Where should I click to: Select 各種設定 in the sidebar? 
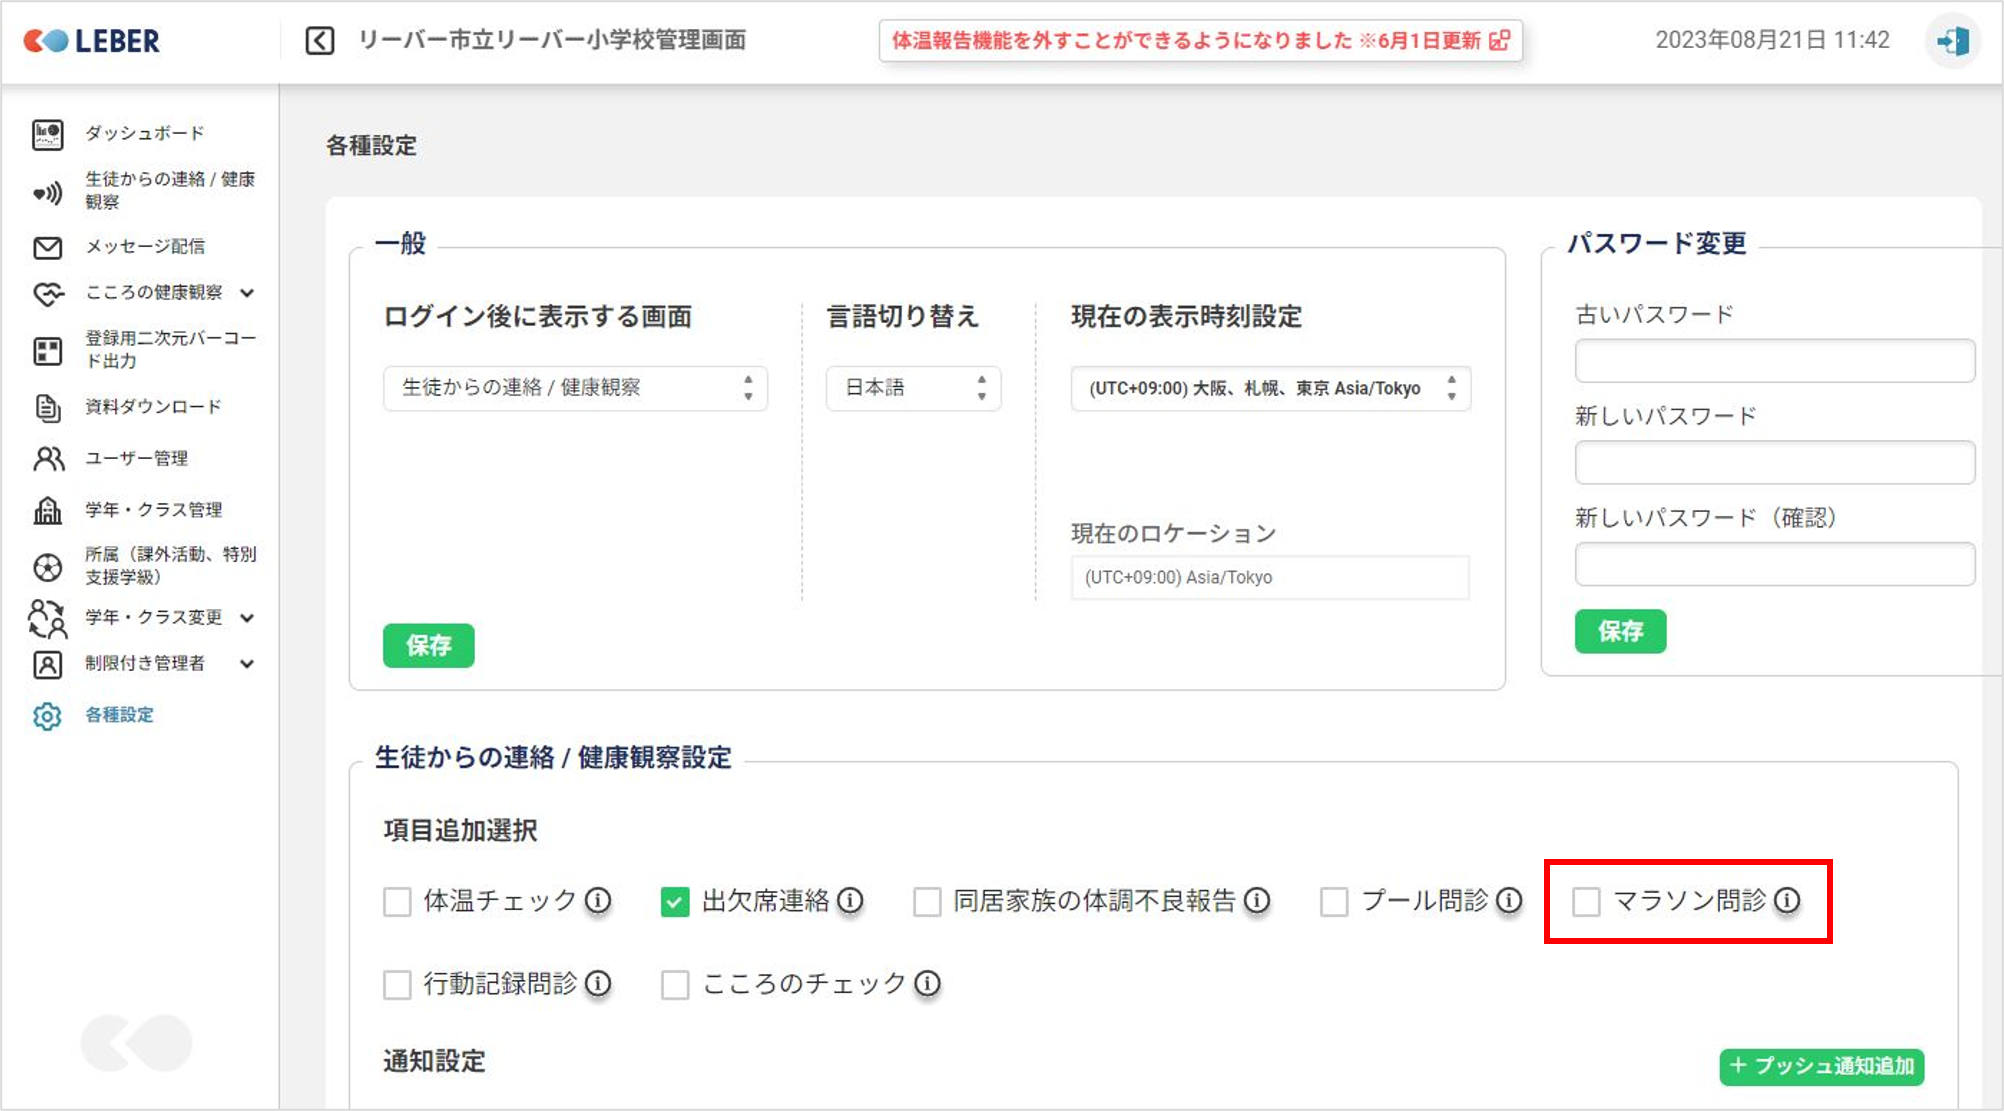pos(119,715)
